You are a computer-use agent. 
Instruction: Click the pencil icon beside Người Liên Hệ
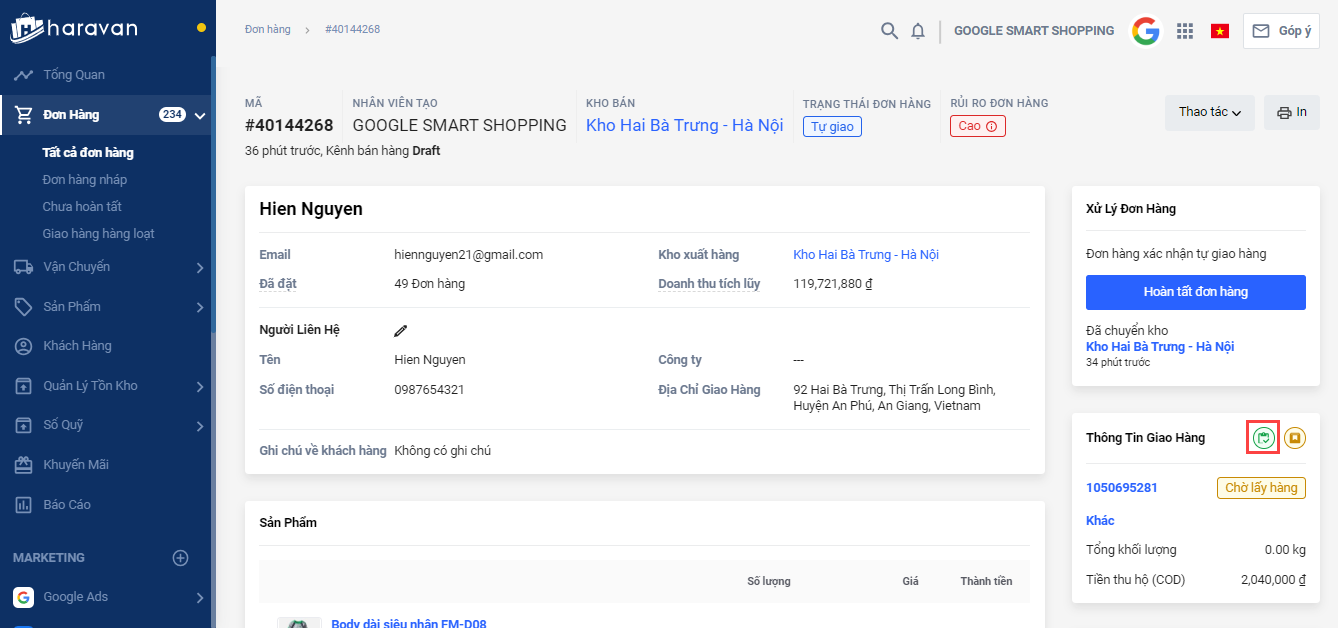(401, 330)
